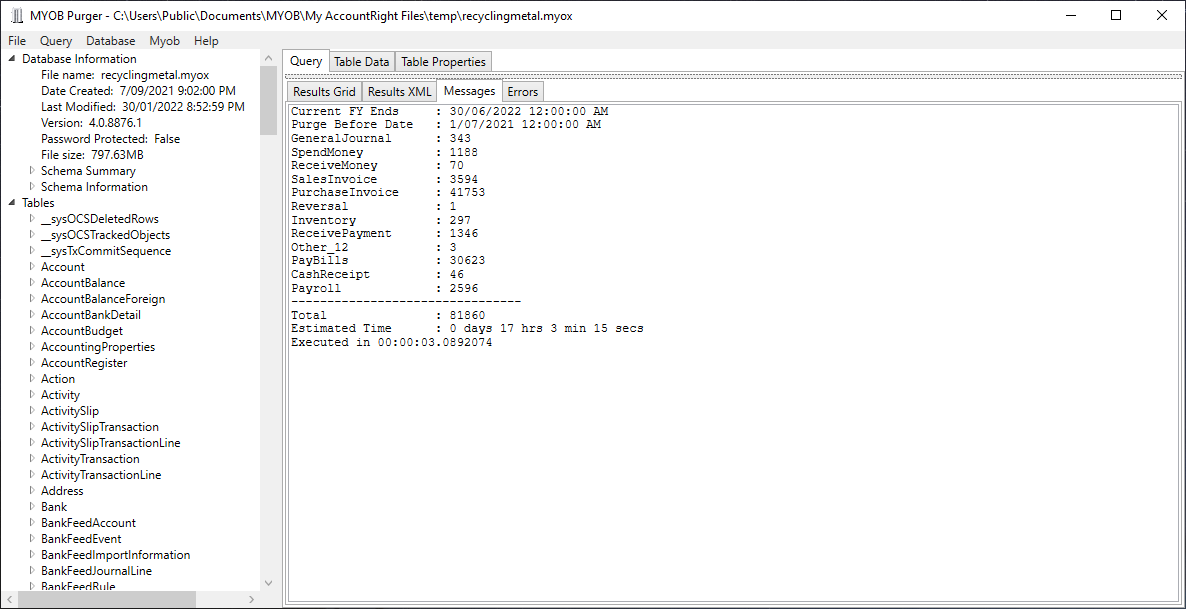Viewport: 1186px width, 609px height.
Task: Switch to the Table Data tab
Action: [362, 62]
